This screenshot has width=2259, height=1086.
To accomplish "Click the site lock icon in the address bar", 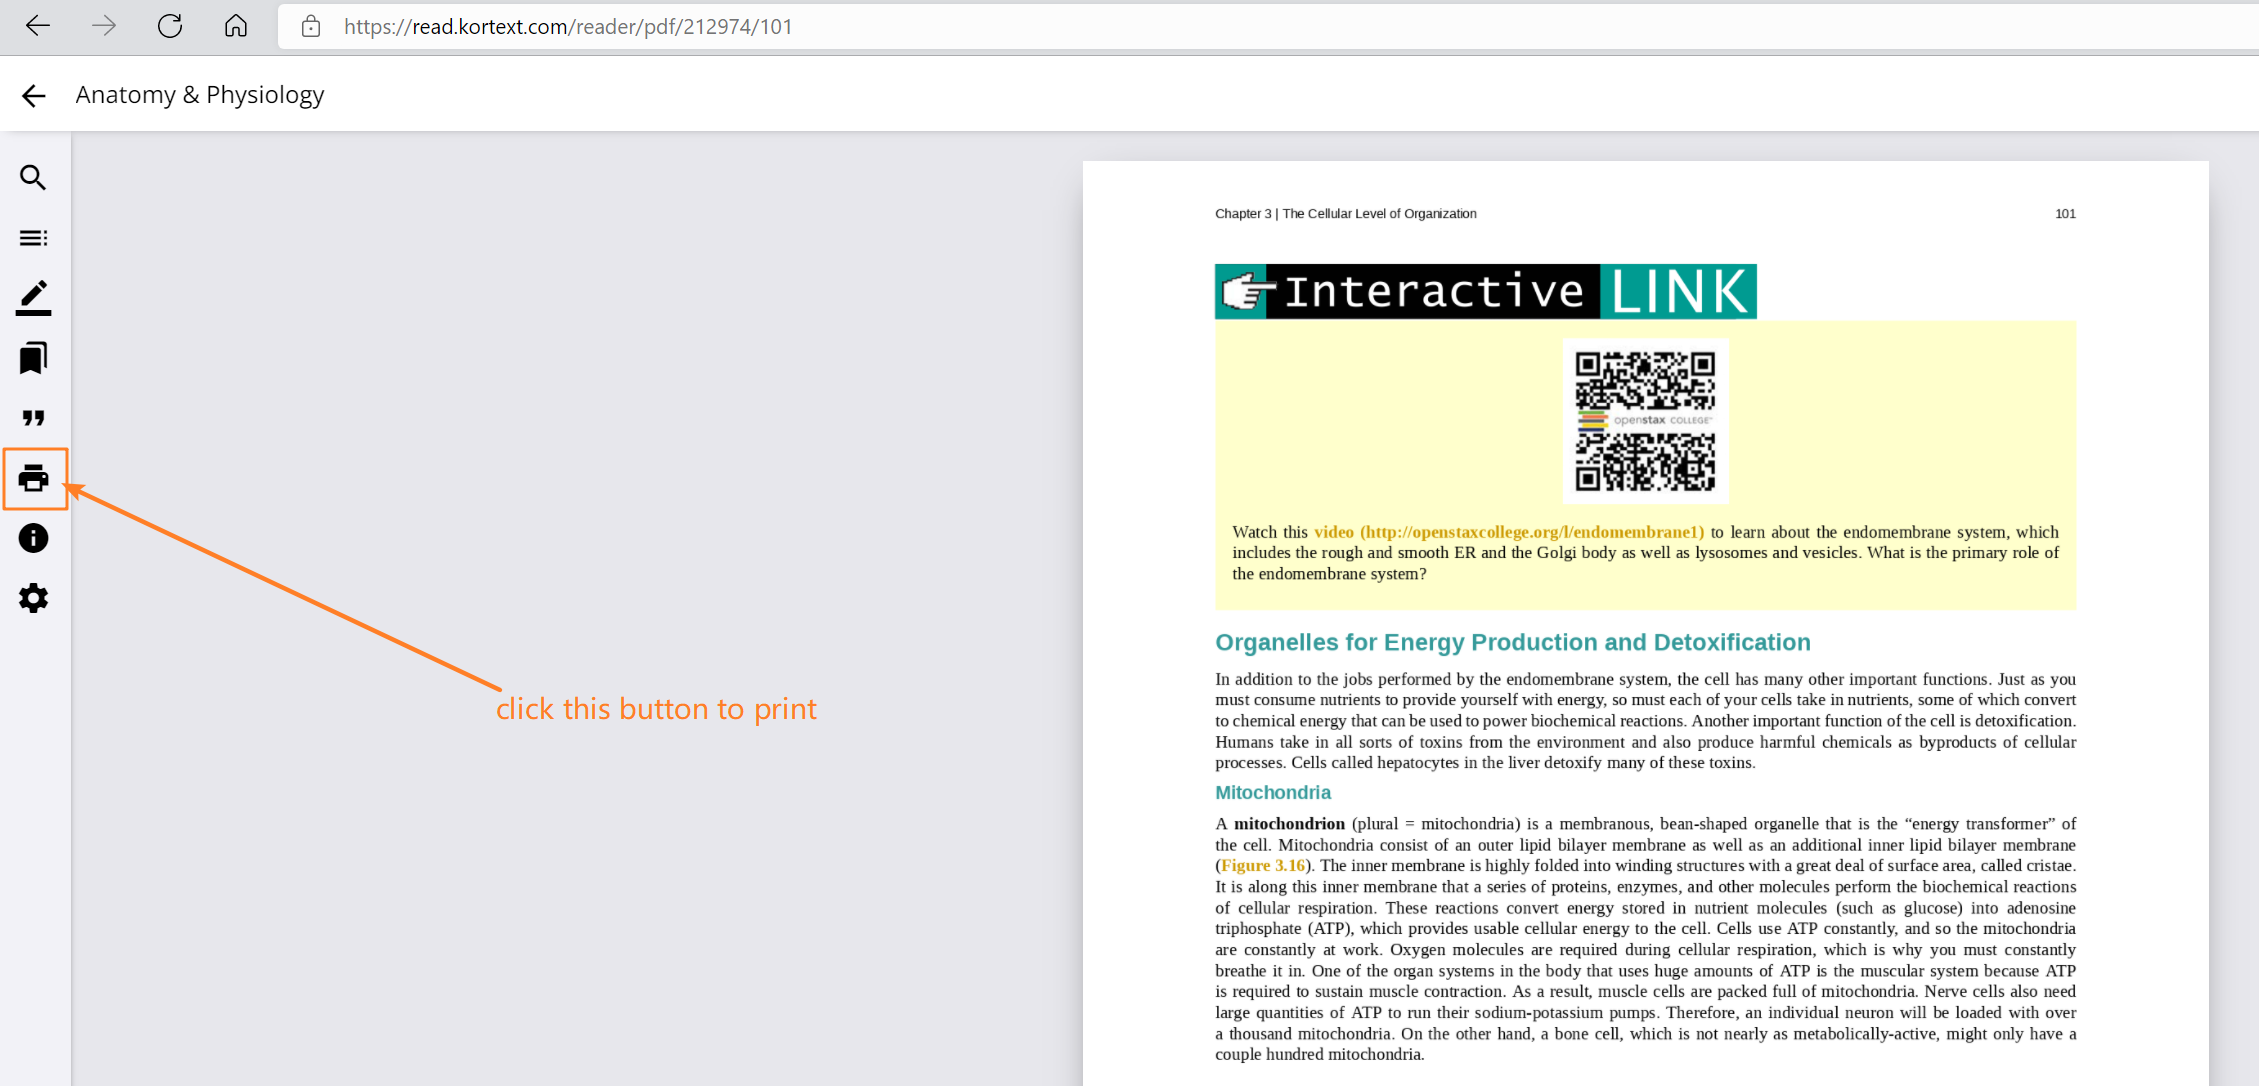I will point(311,26).
